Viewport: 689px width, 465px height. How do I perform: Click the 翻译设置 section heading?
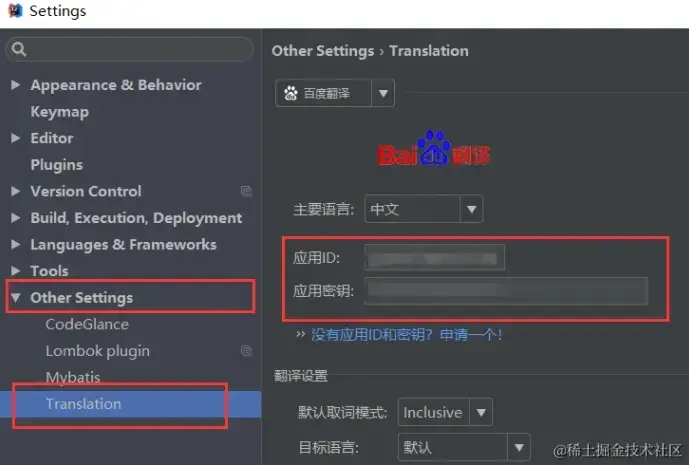pyautogui.click(x=301, y=376)
